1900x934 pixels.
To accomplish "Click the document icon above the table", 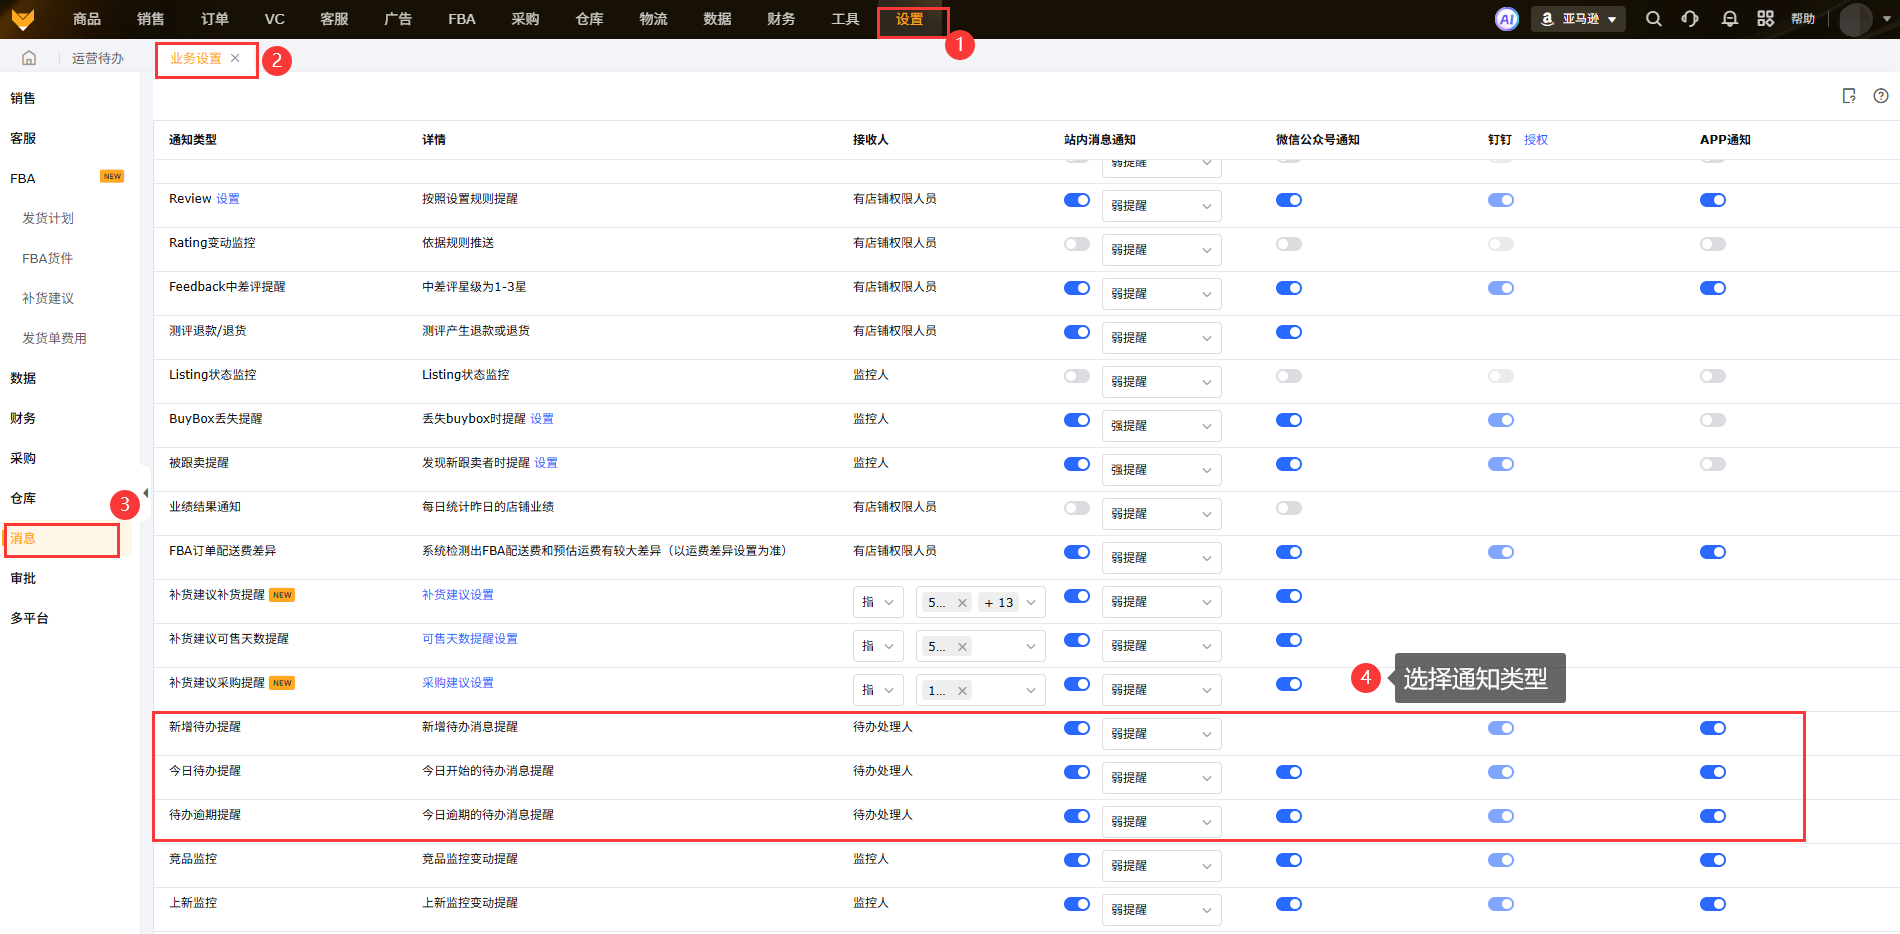I will (1849, 96).
